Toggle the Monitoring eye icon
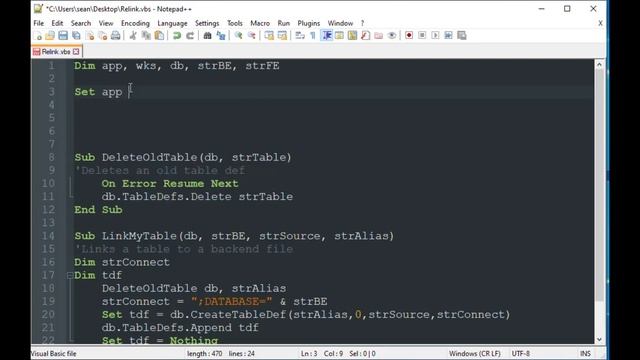This screenshot has width=640, height=360. 392,36
